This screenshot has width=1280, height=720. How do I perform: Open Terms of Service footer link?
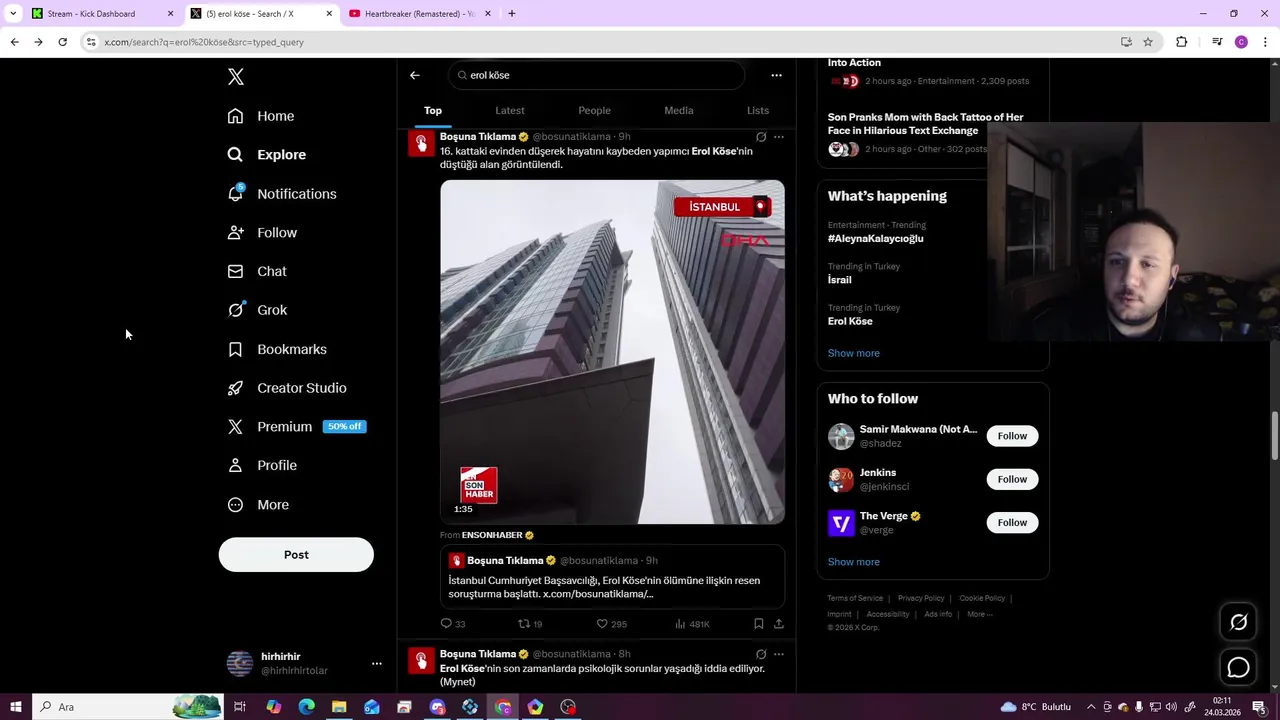(x=855, y=598)
